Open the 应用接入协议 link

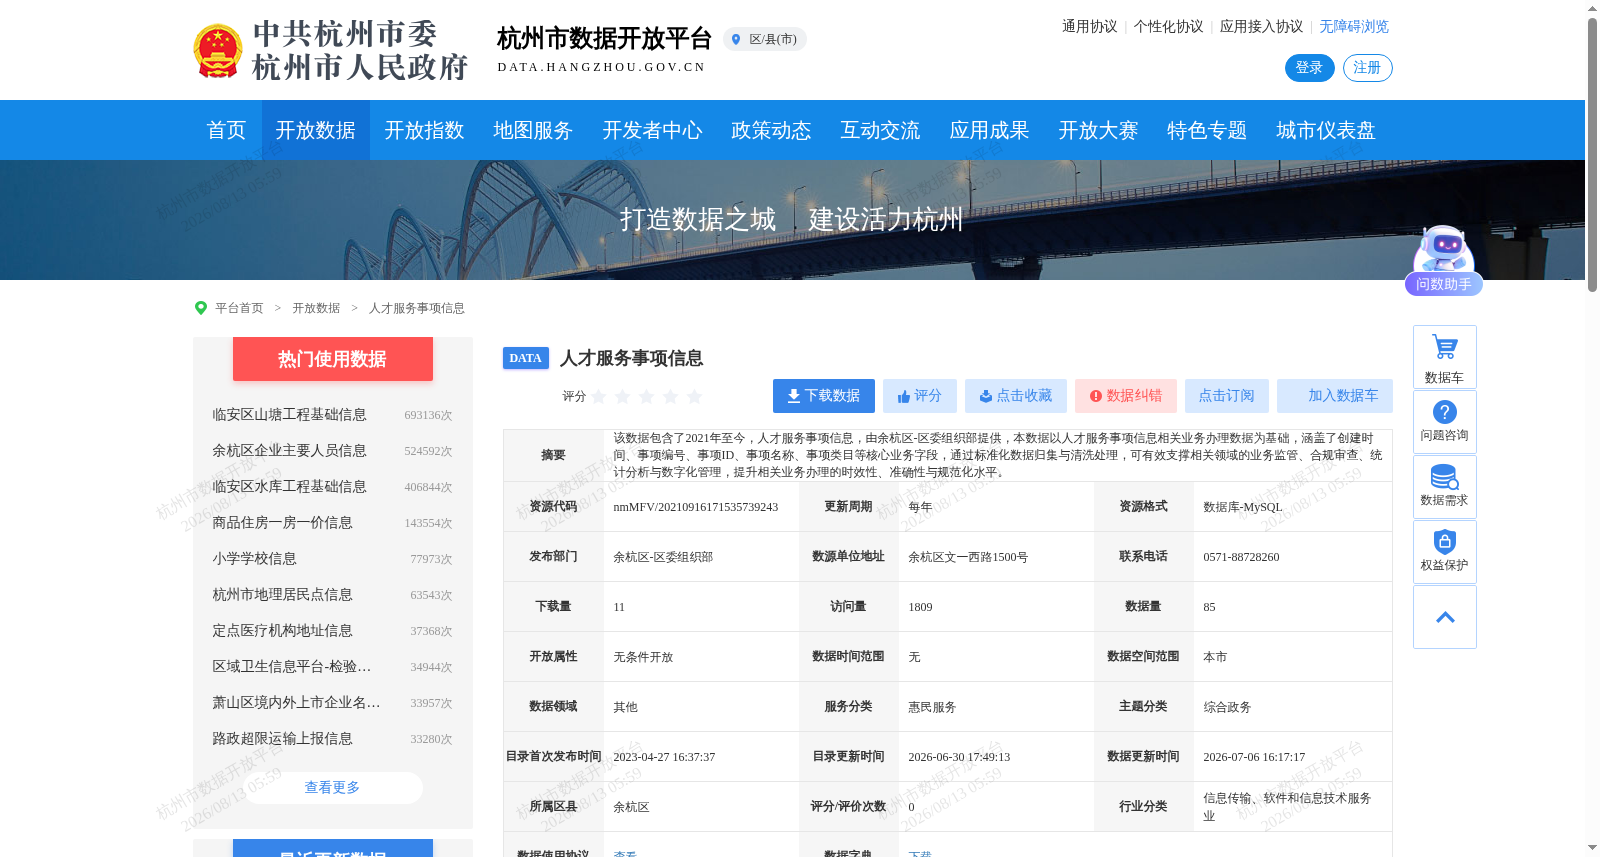point(1261,27)
